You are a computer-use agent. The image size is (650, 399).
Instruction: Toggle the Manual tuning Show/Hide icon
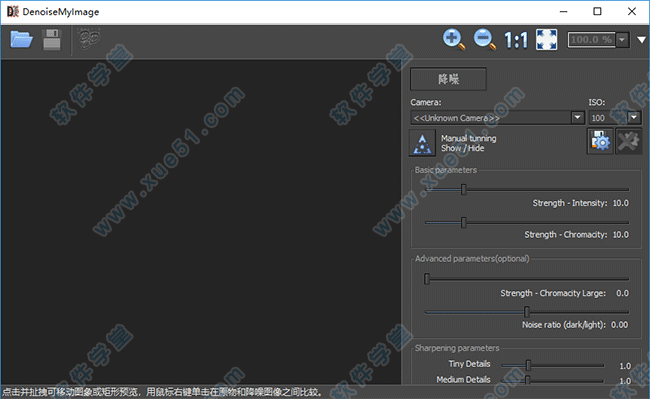click(x=422, y=143)
